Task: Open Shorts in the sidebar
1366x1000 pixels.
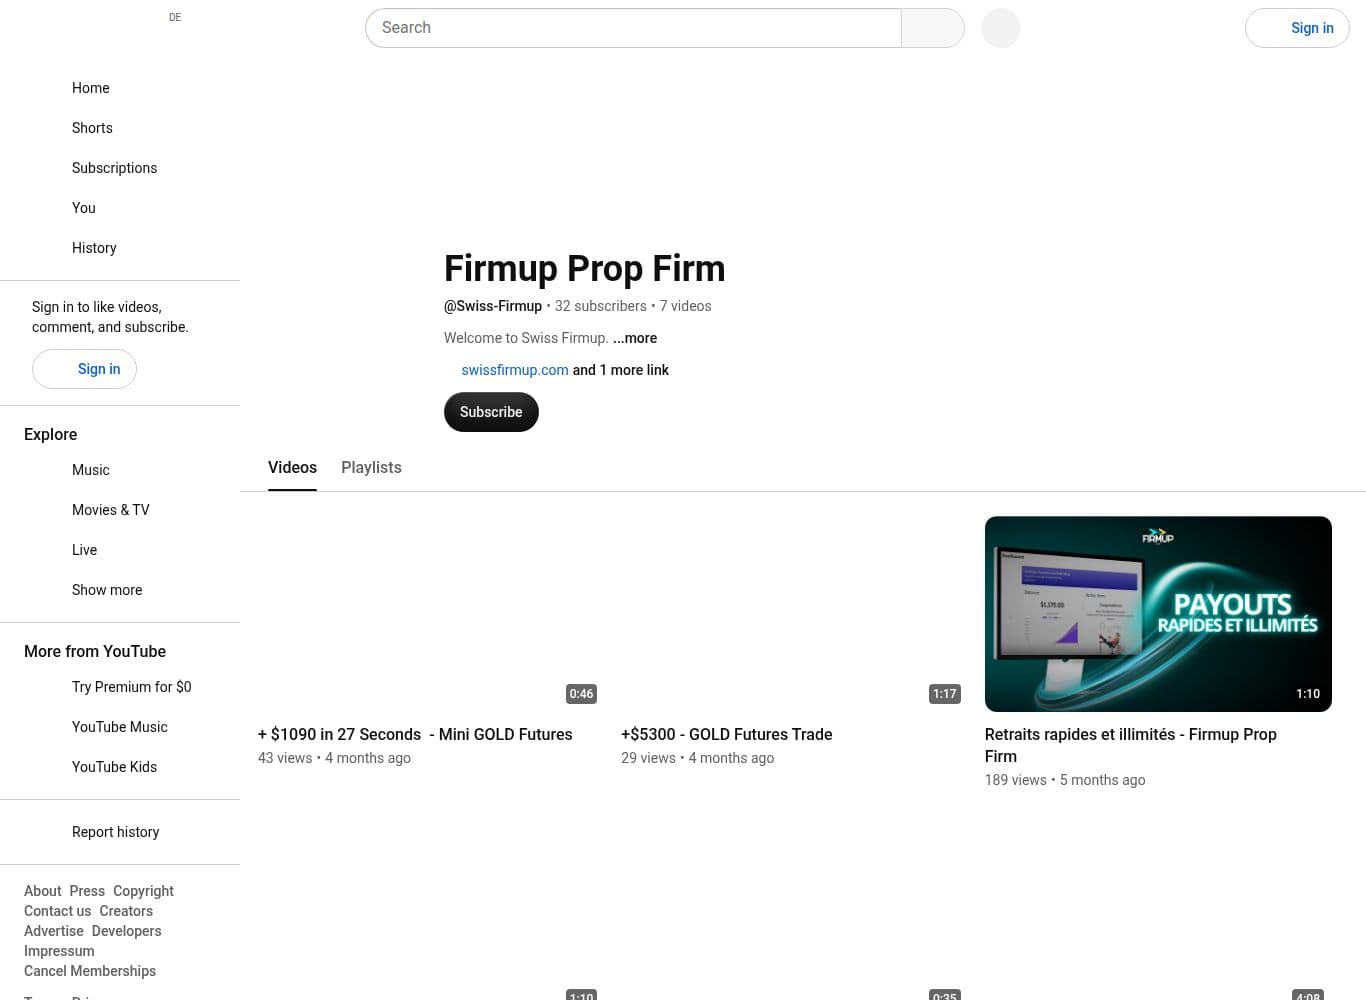Action: (120, 128)
